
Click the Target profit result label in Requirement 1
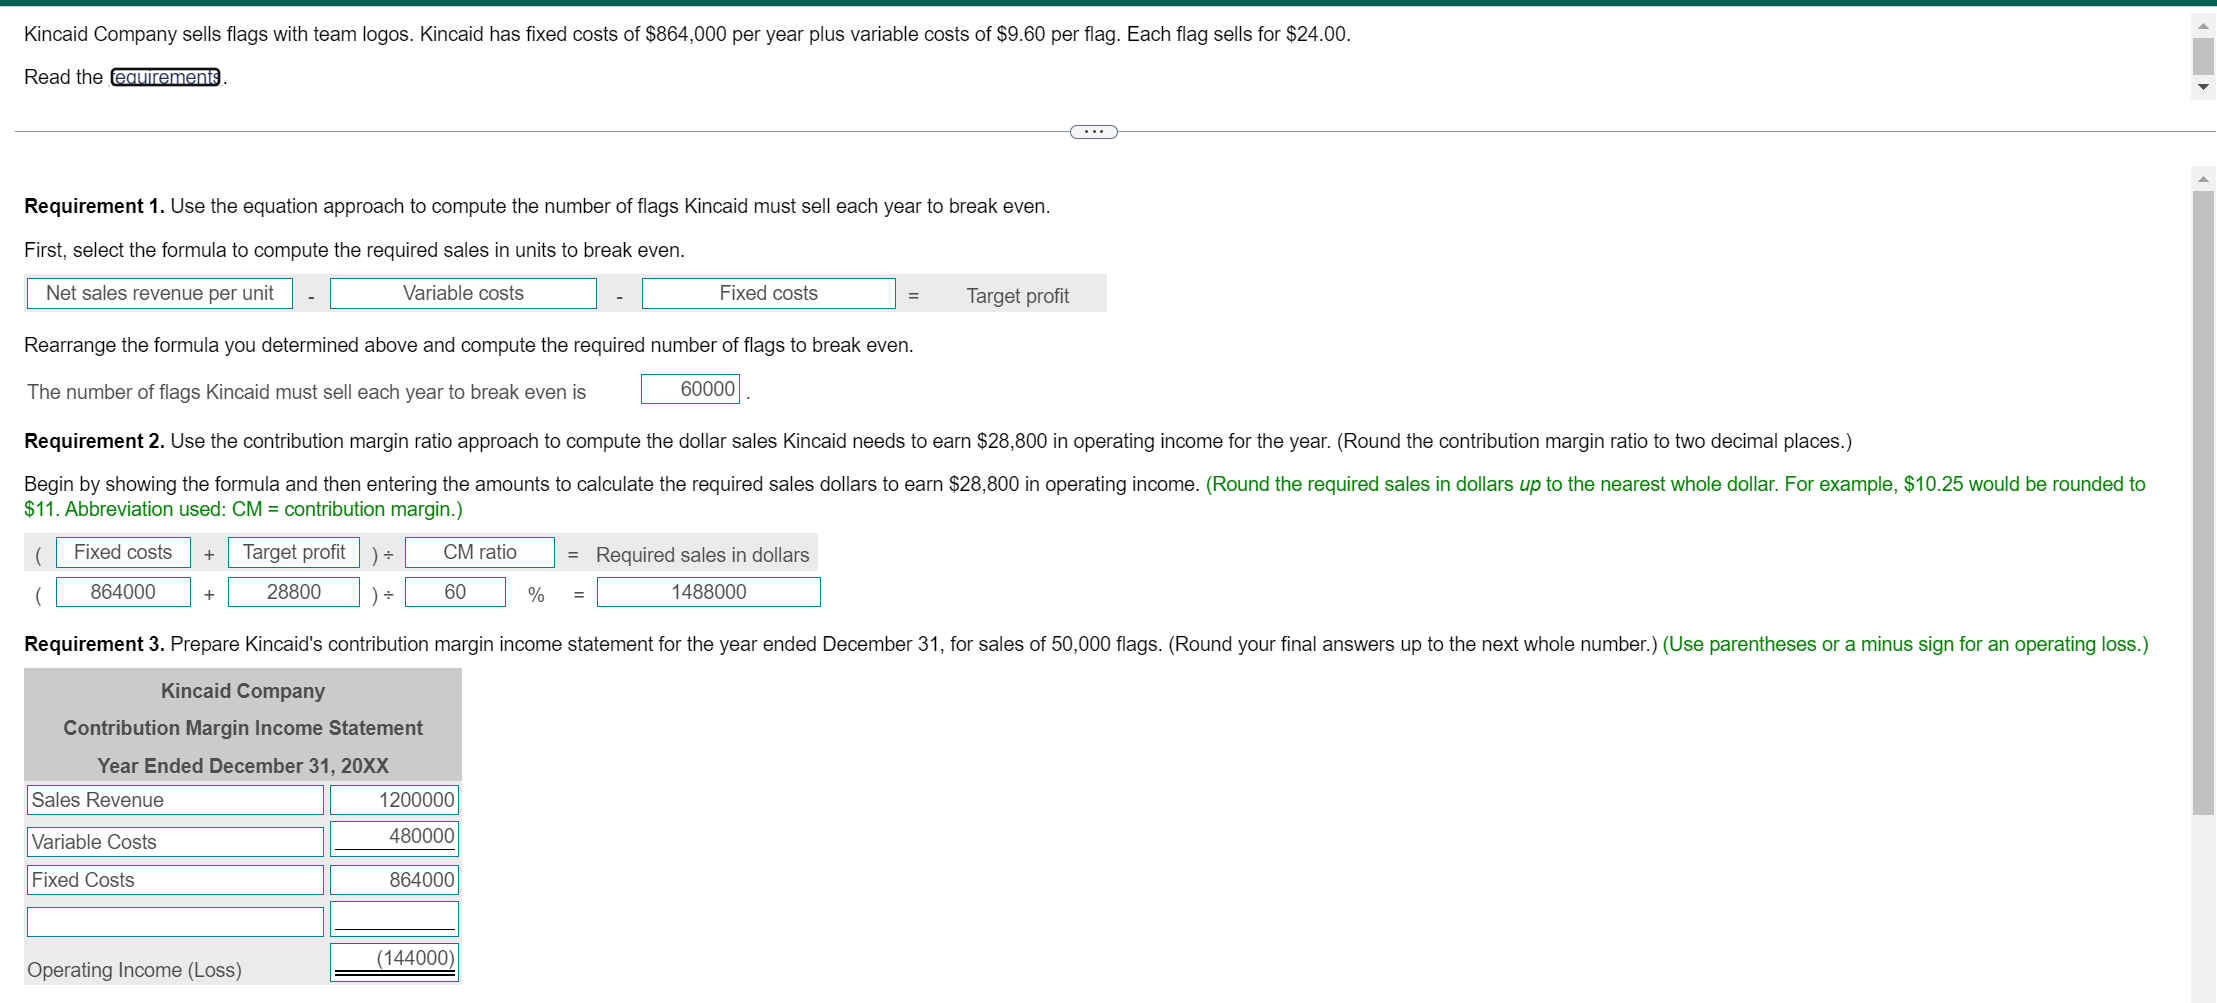1017,296
